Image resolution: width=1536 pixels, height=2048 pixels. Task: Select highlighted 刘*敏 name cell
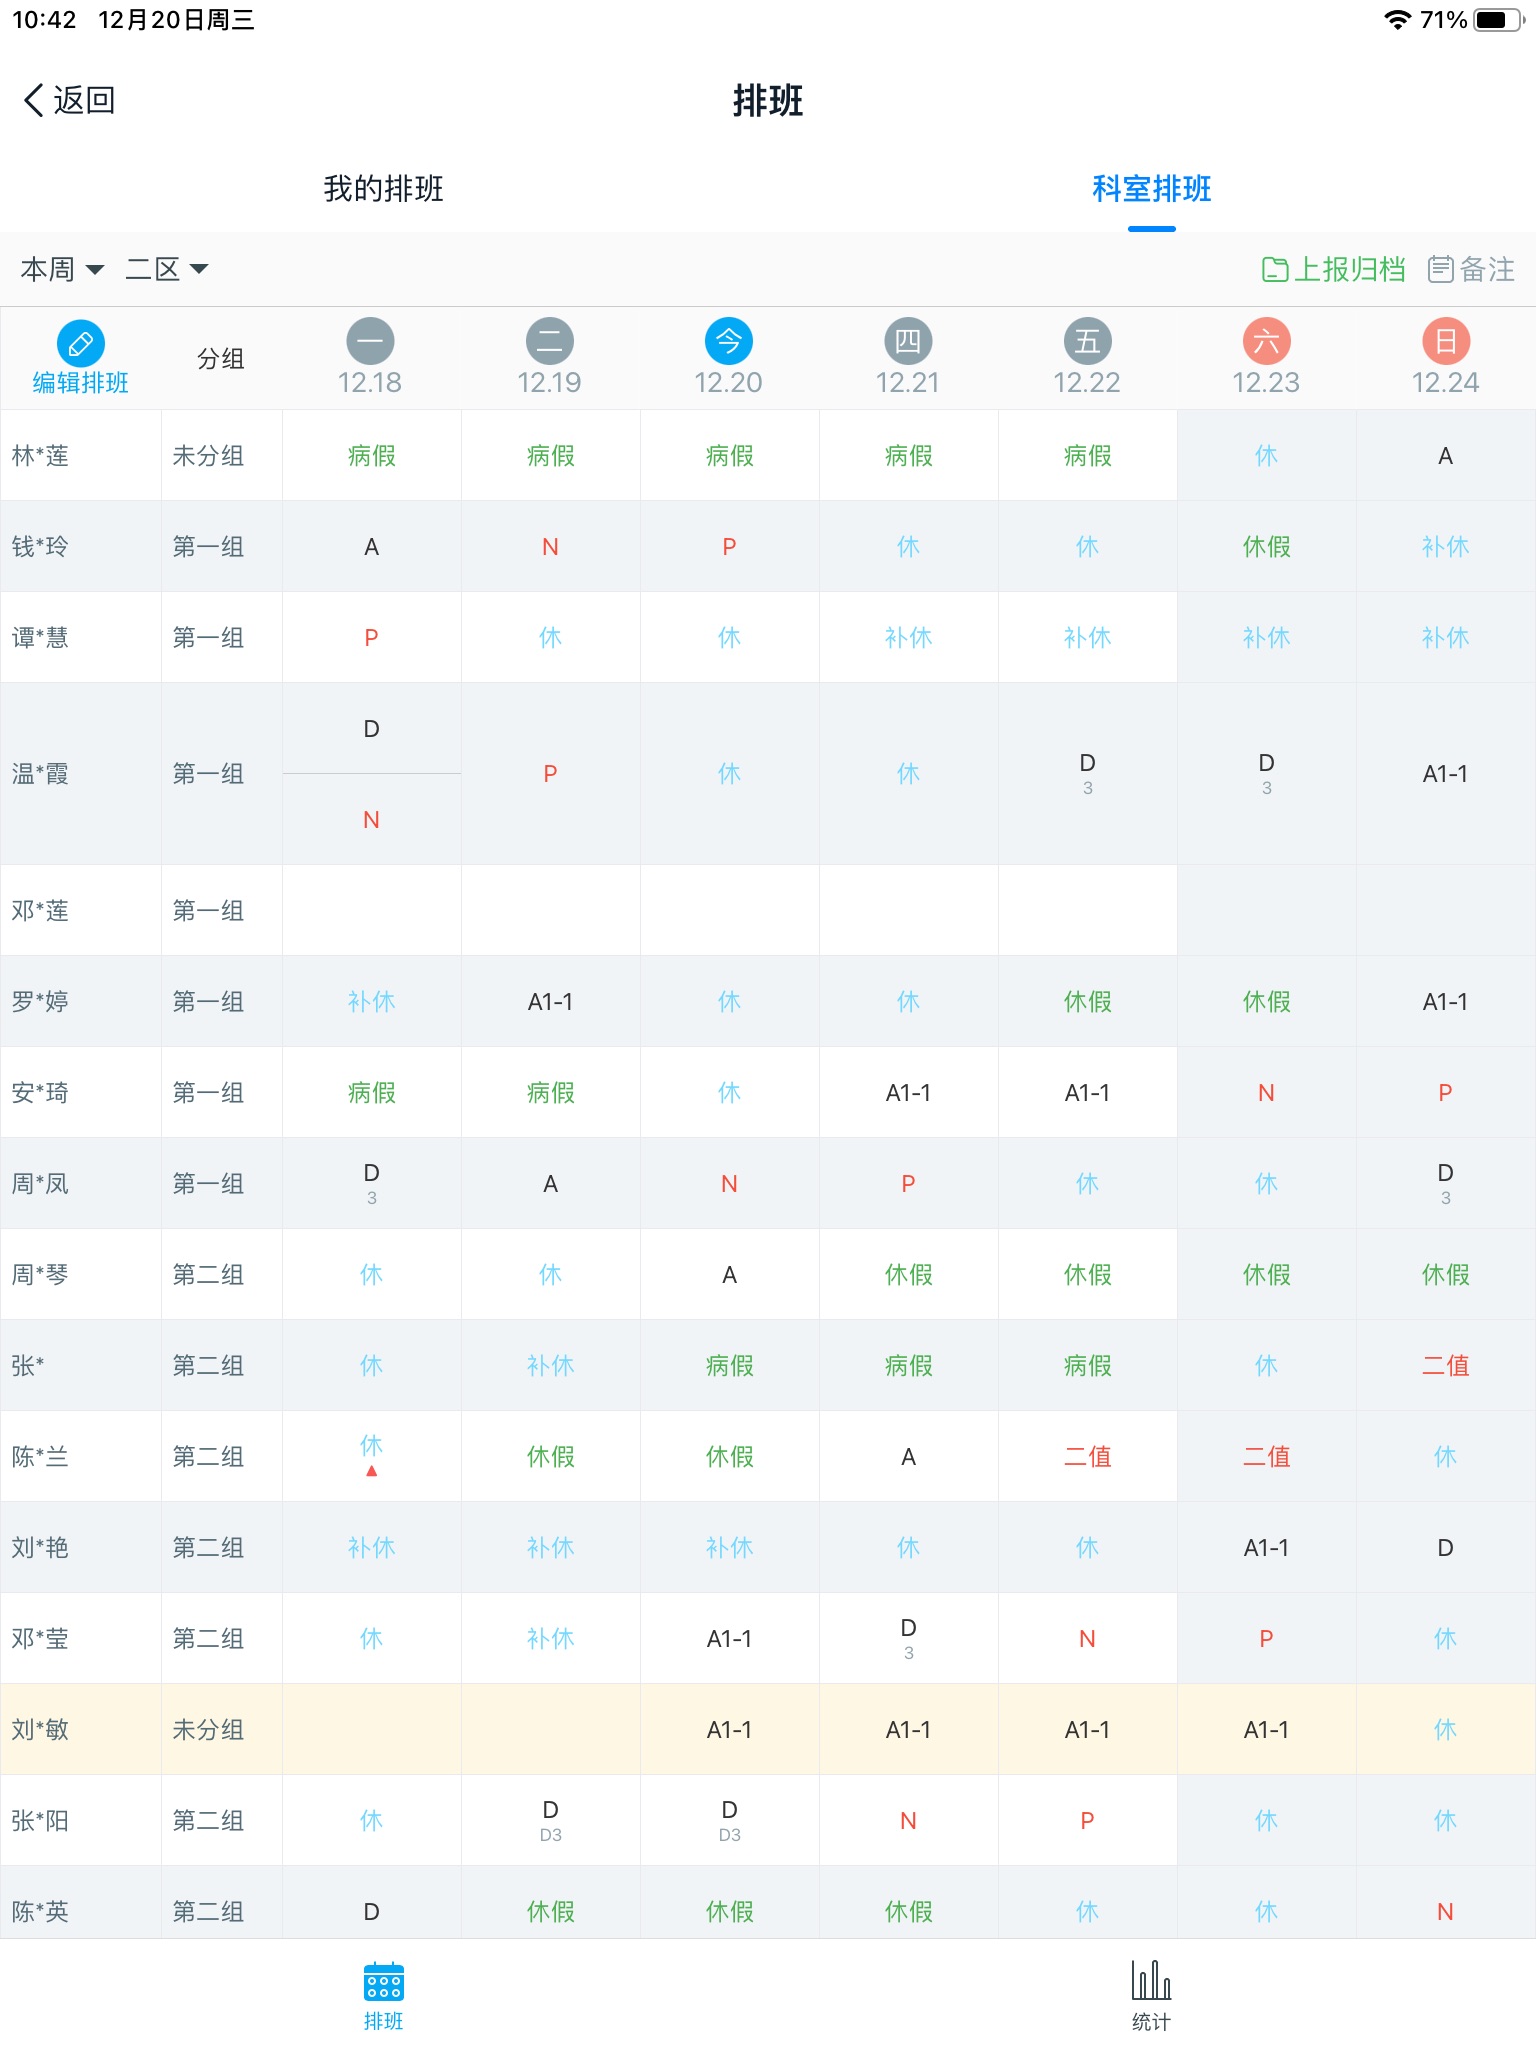tap(81, 1730)
